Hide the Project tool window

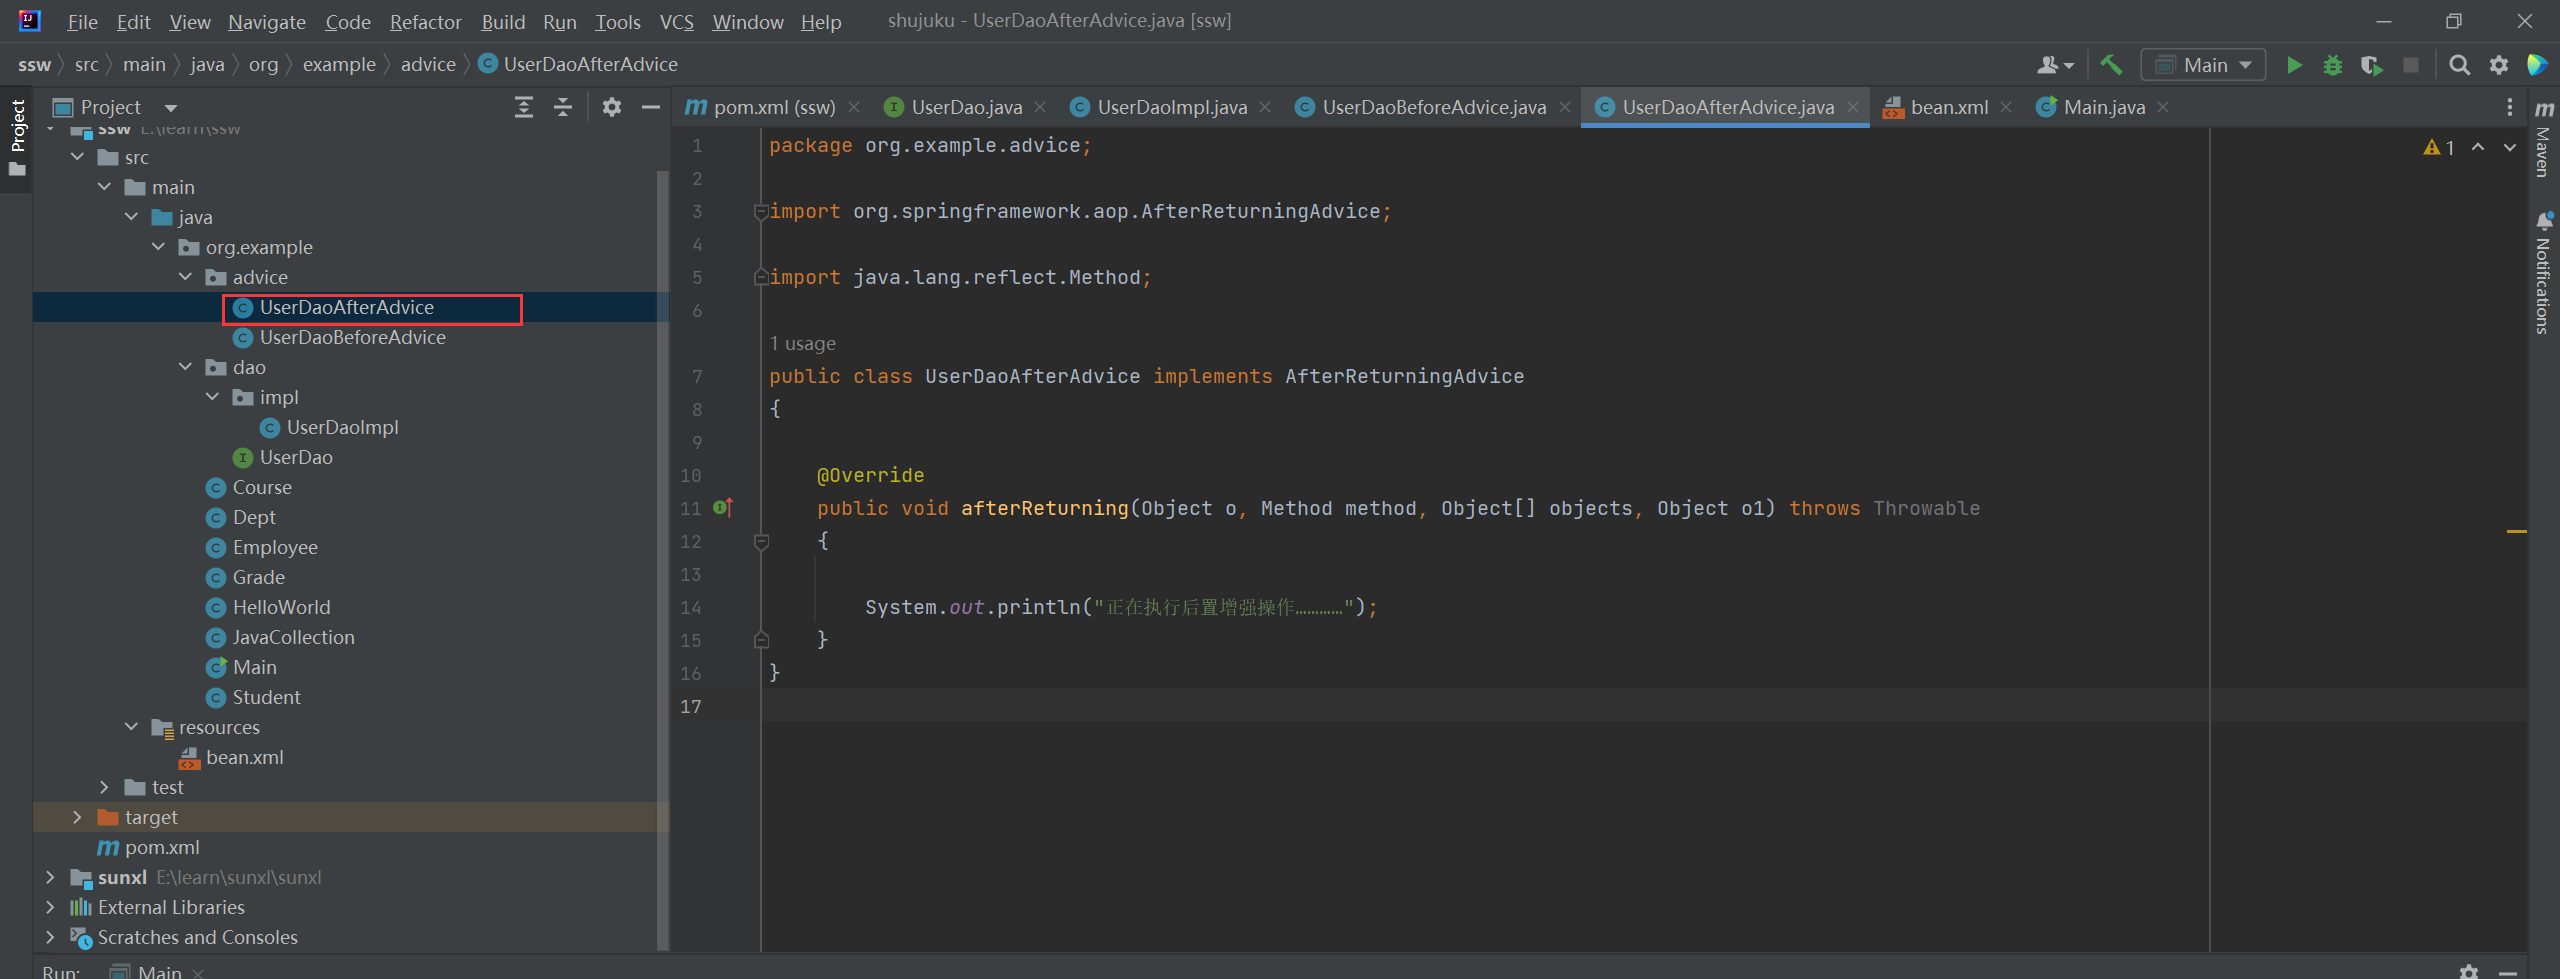[651, 107]
